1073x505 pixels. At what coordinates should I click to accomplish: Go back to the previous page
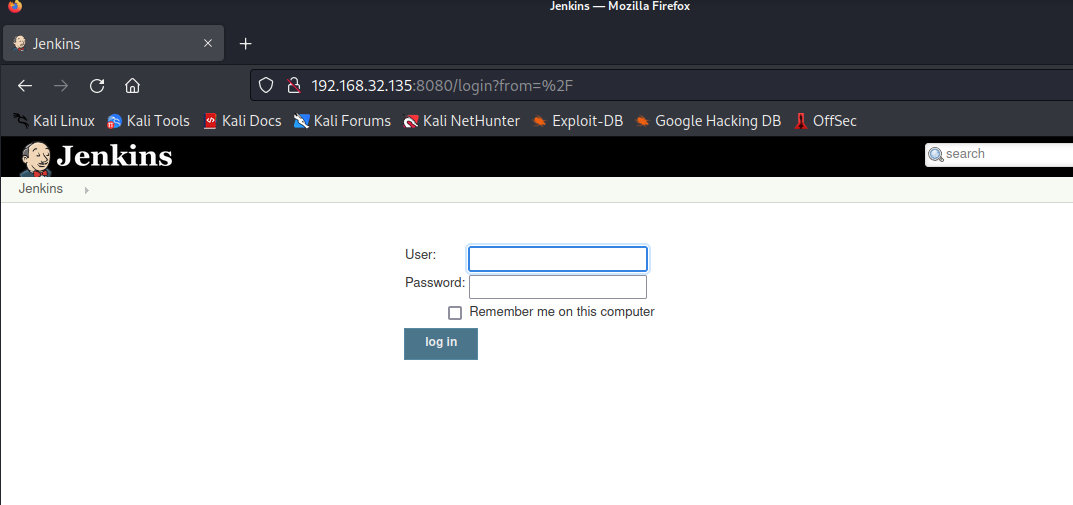(x=25, y=86)
